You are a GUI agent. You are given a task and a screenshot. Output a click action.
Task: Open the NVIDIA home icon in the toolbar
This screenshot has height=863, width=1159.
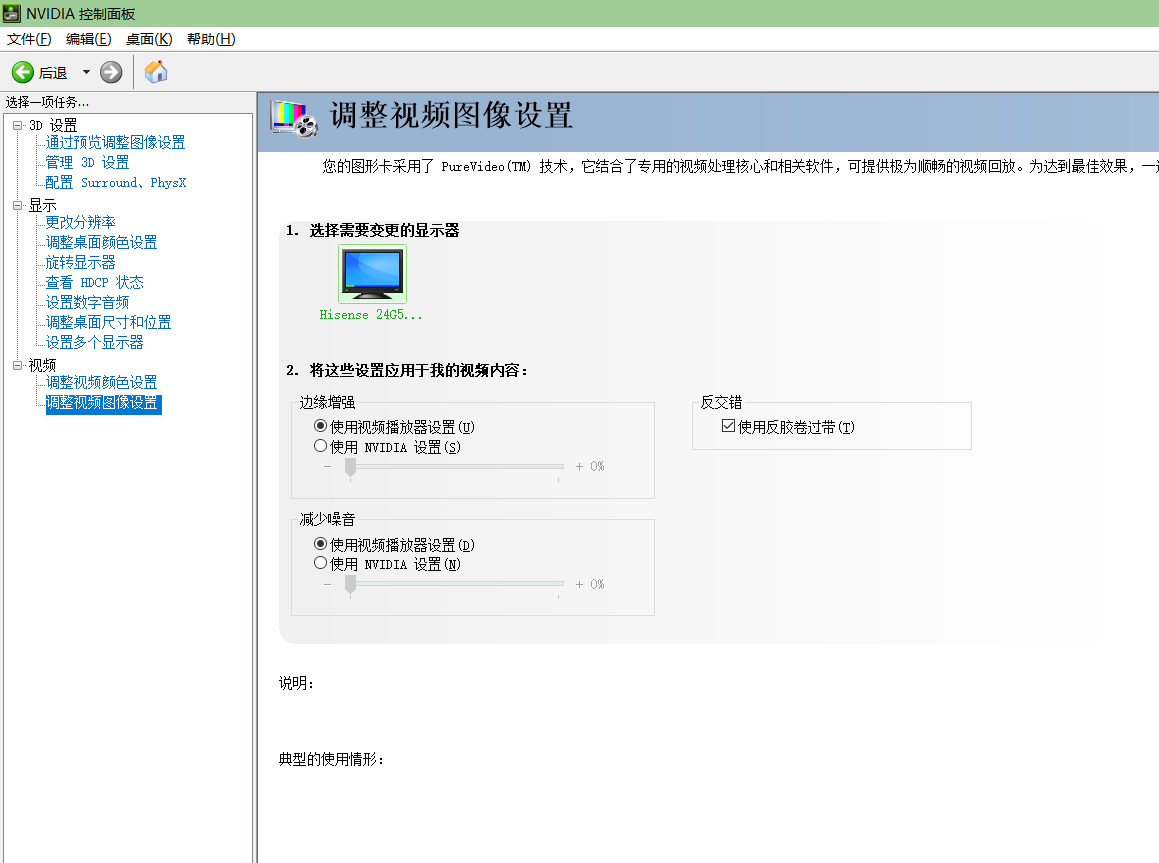156,71
